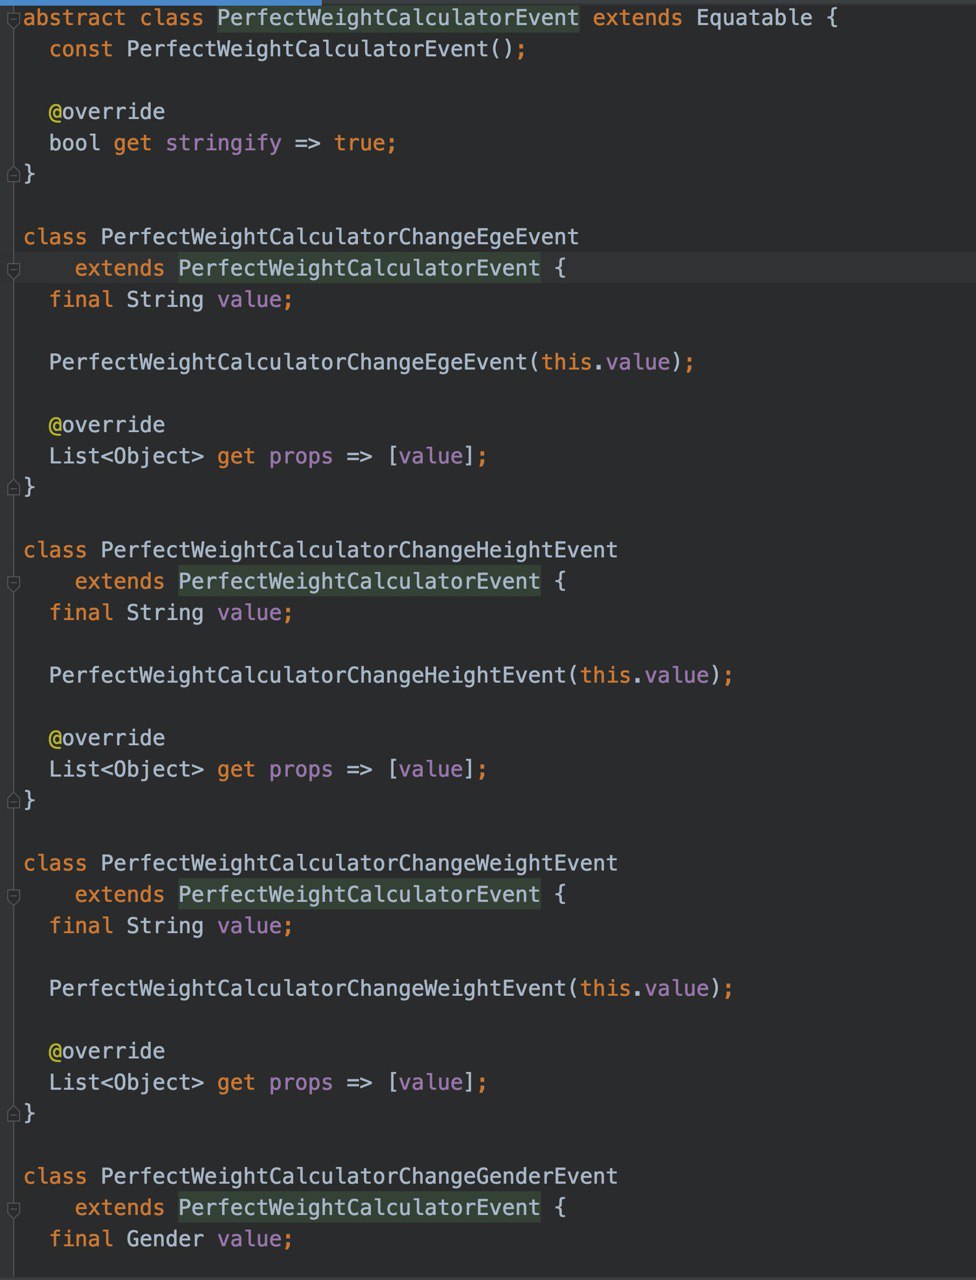Click the fold-end marker closing the abstract class
This screenshot has height=1280, width=976.
click(x=13, y=175)
